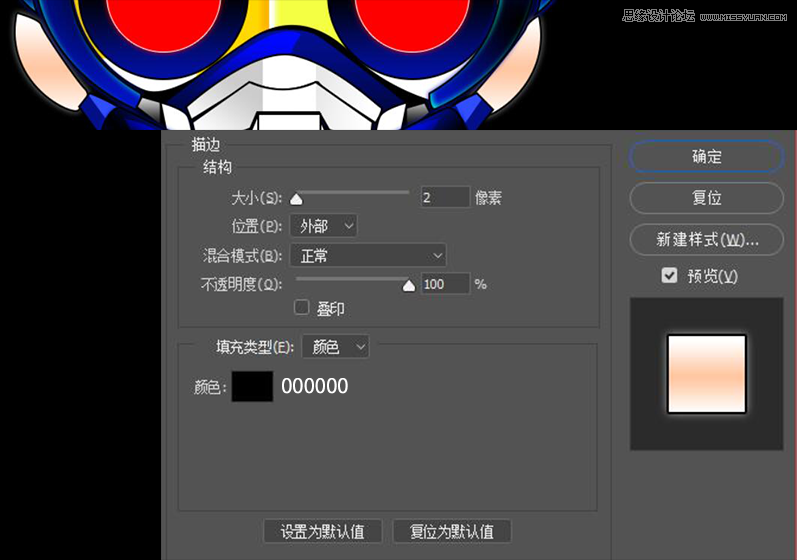Open the black stroke color swatch
797x560 pixels.
(252, 386)
